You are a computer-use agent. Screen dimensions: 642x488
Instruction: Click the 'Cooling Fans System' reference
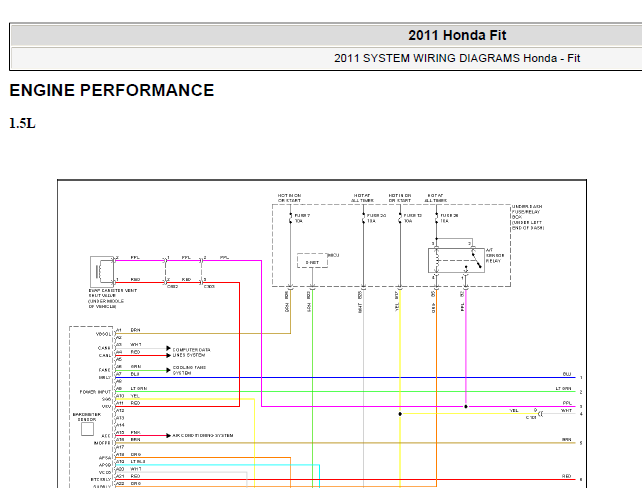pos(189,370)
